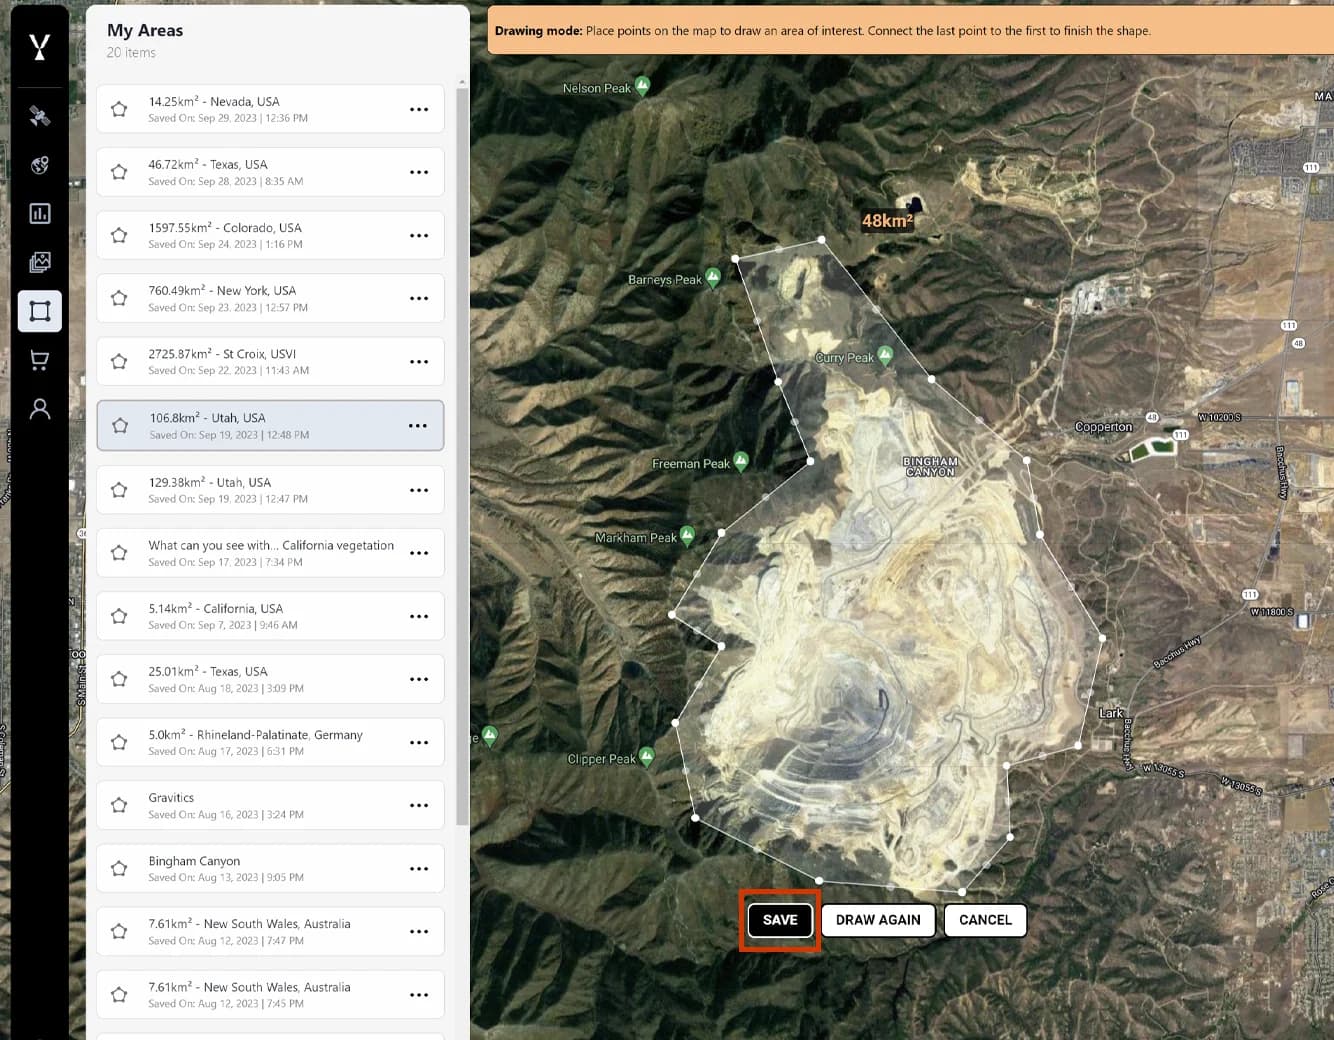Select the St Croix, USVI saved area
The width and height of the screenshot is (1334, 1040).
pyautogui.click(x=270, y=362)
